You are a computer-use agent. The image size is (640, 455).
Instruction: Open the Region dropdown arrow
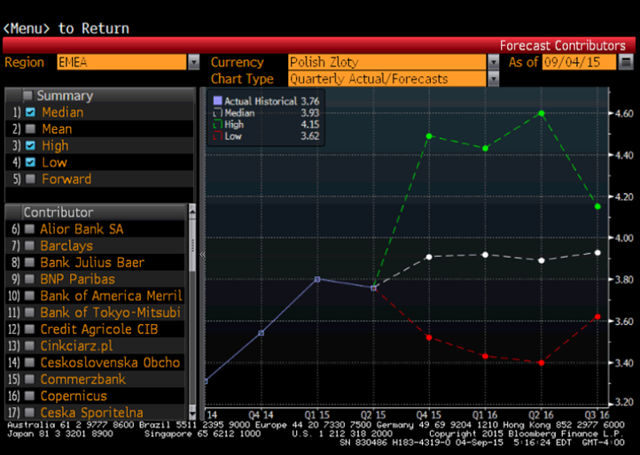pyautogui.click(x=193, y=62)
